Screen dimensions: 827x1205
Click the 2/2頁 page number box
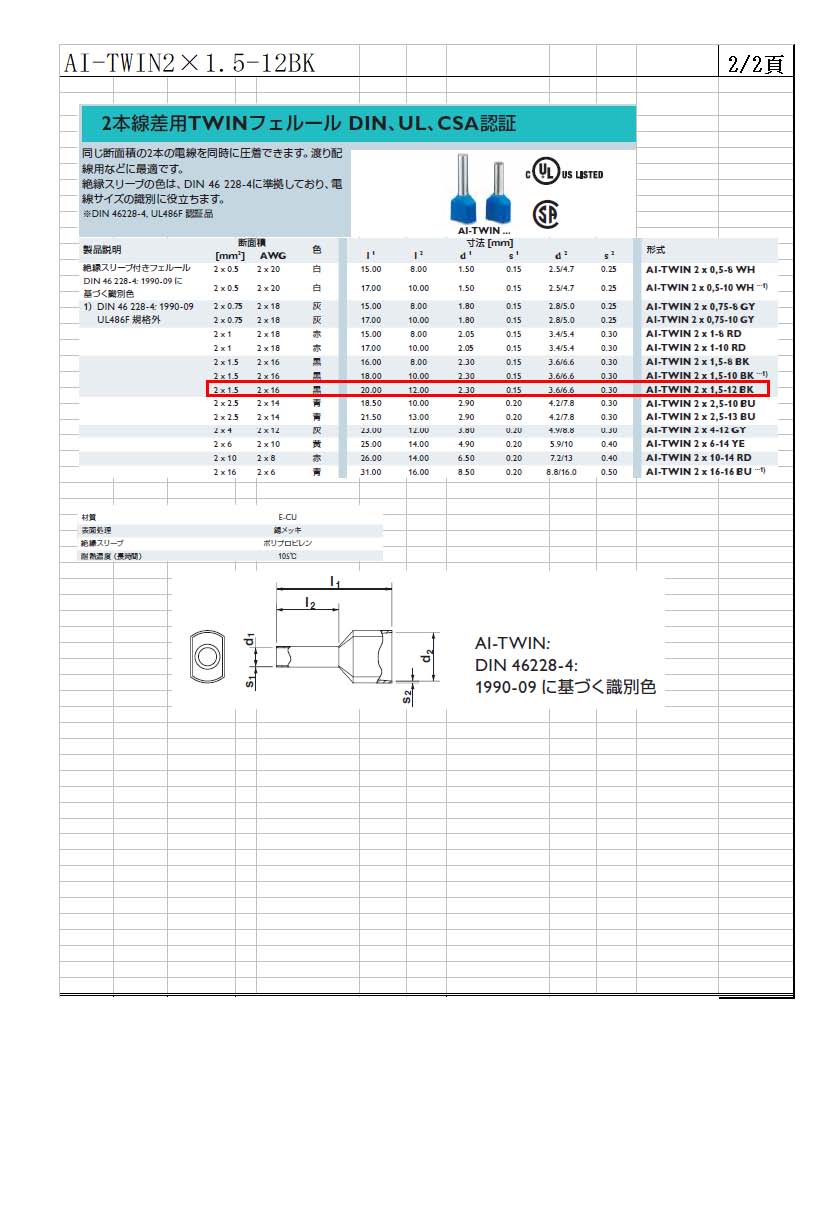point(755,64)
